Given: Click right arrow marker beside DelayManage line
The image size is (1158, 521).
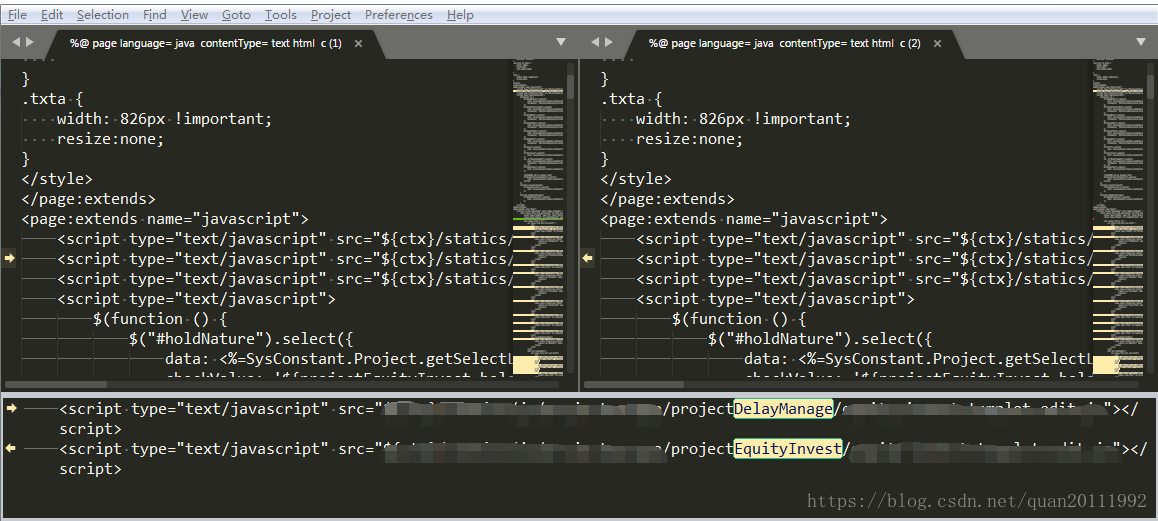Looking at the screenshot, I should point(11,408).
